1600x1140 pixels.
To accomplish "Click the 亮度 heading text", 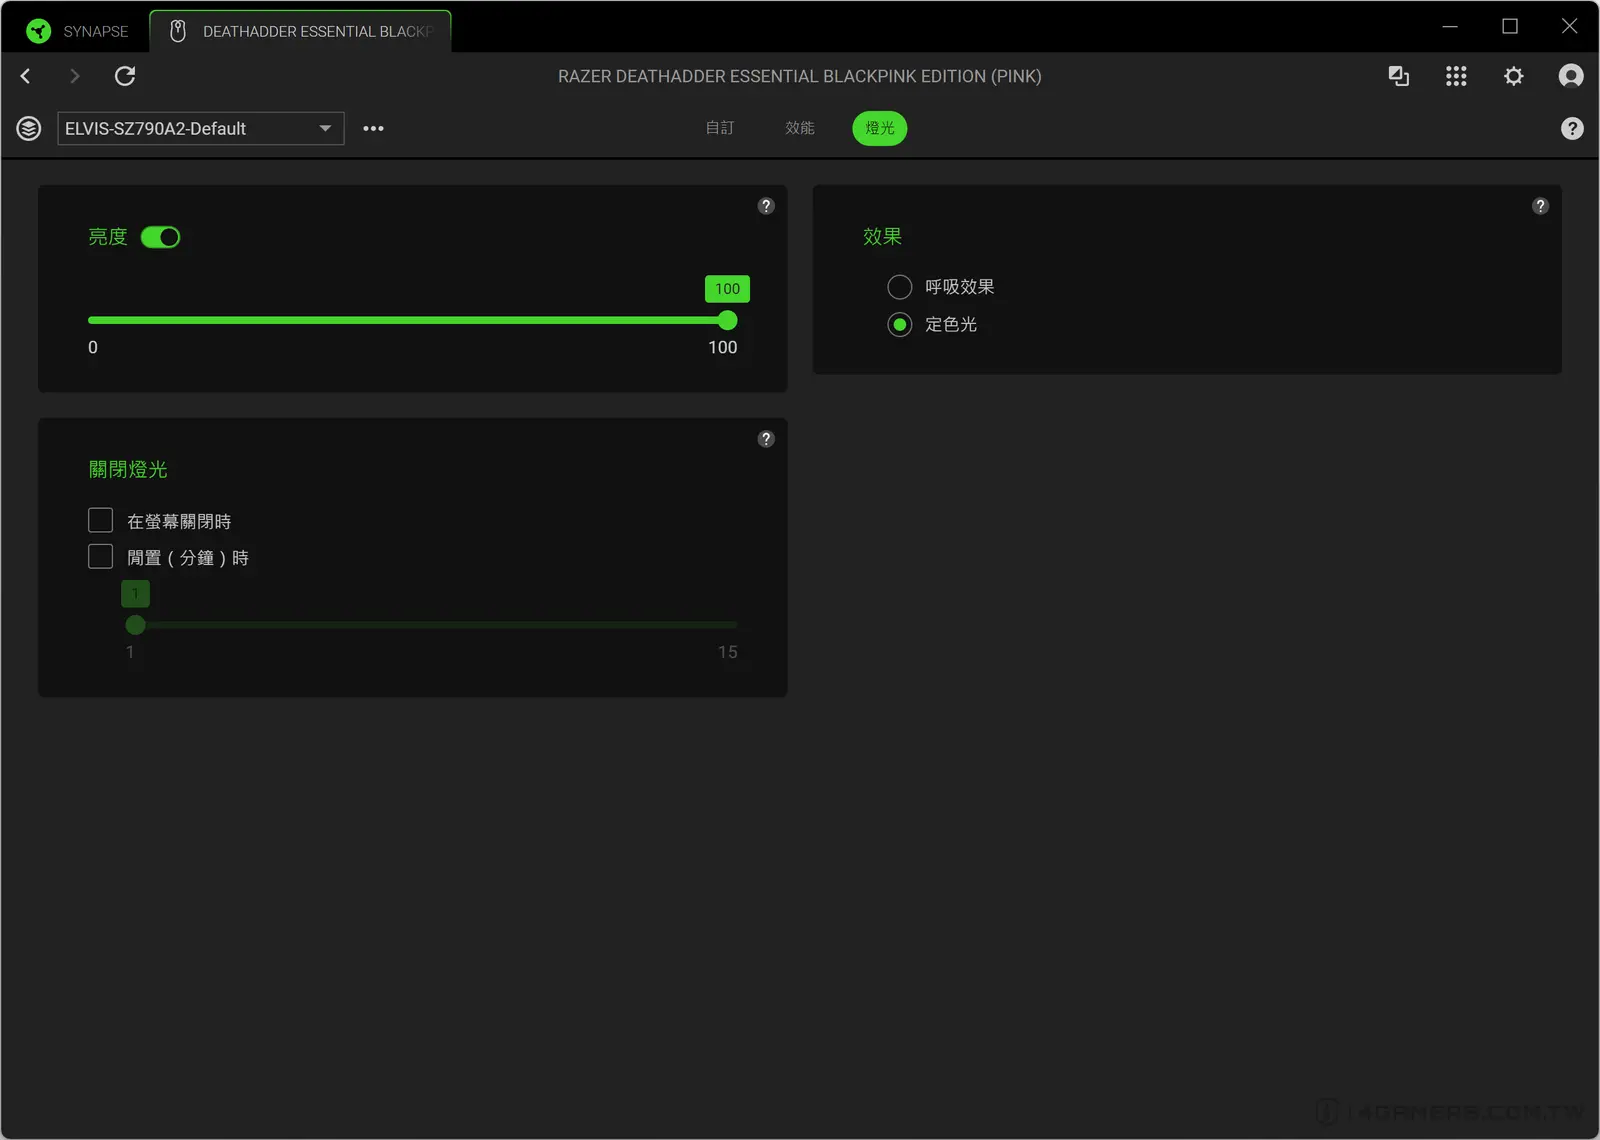I will coord(108,237).
